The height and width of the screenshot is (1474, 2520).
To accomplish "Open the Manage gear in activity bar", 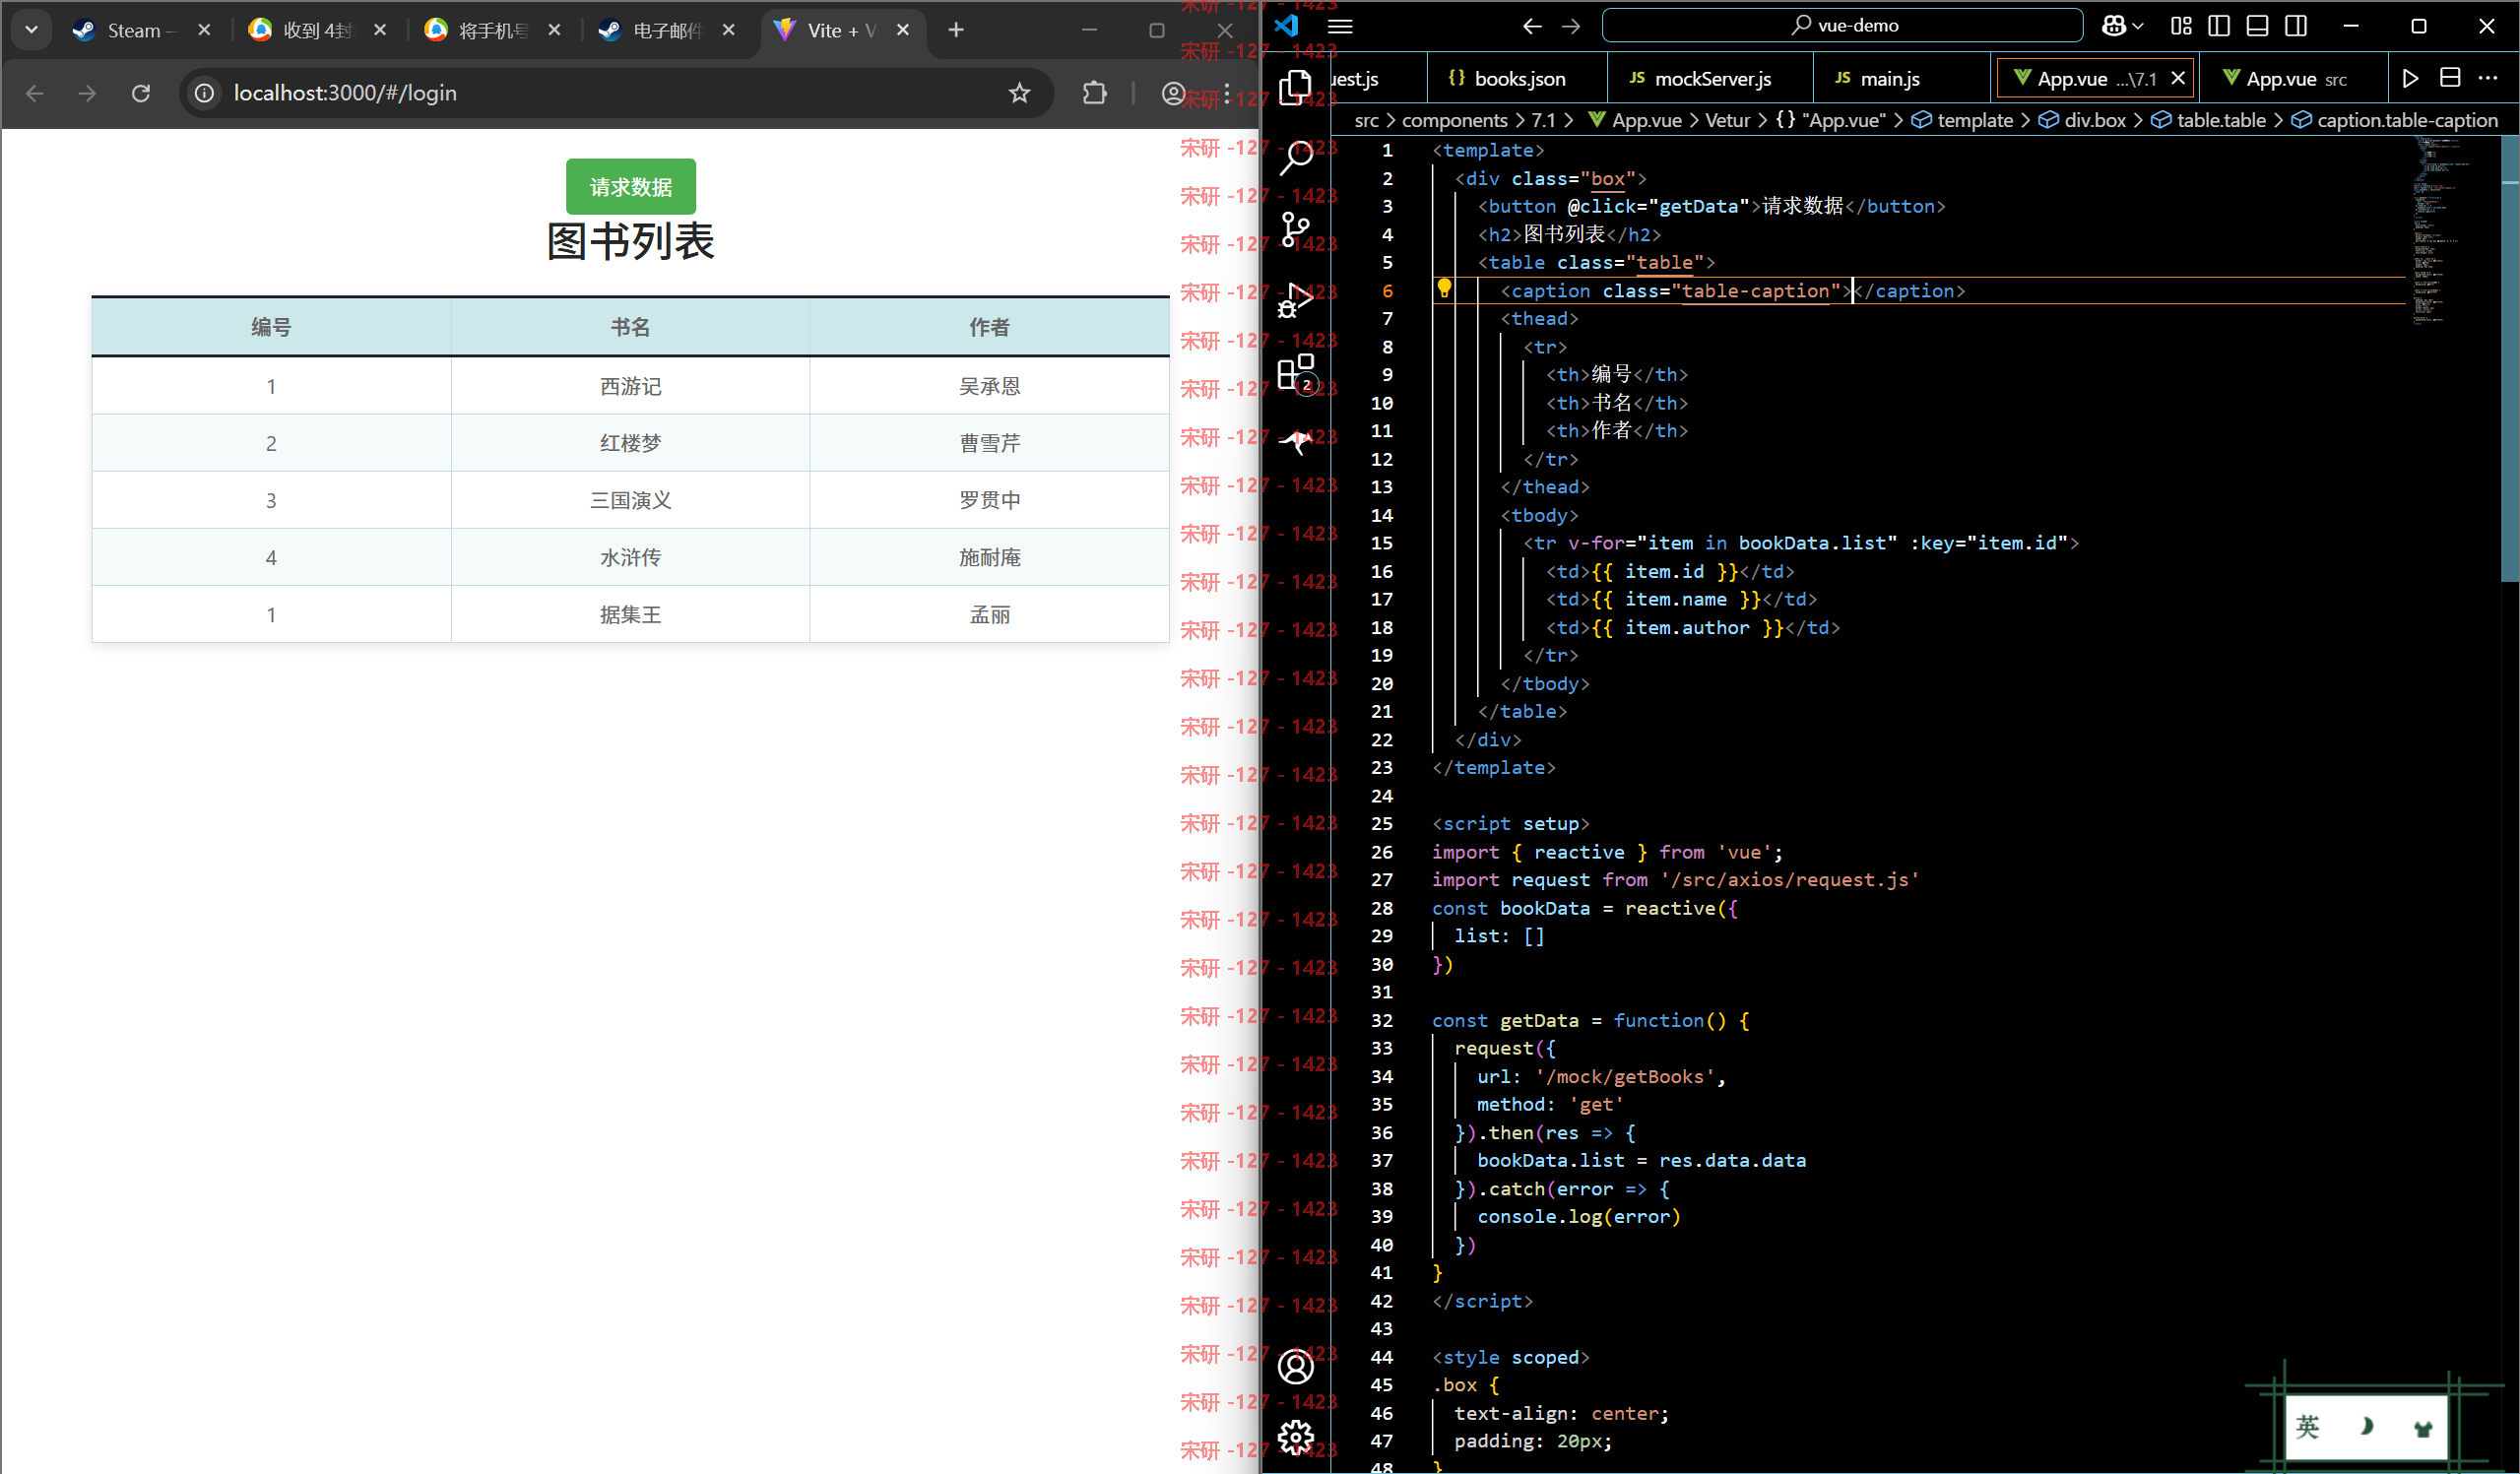I will point(1295,1437).
